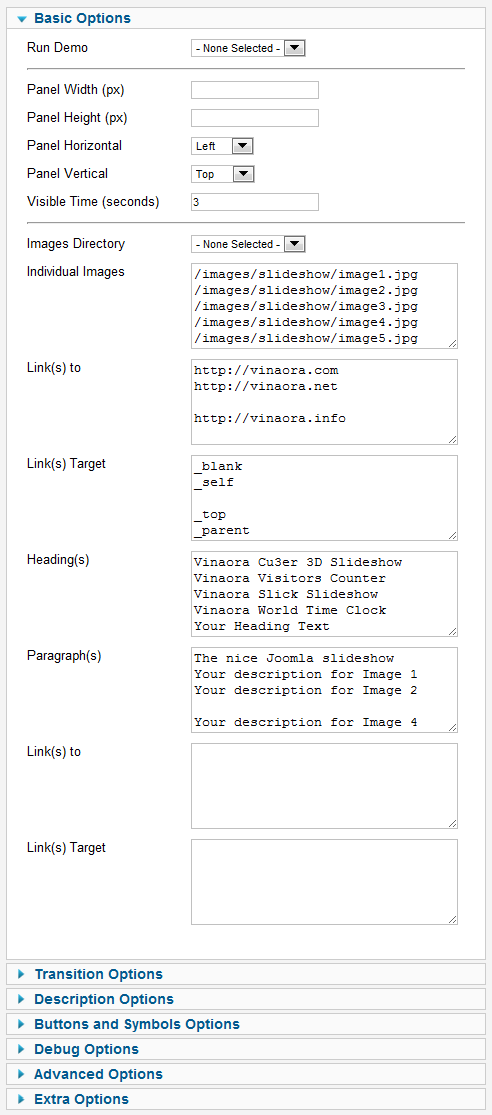The image size is (492, 1115).
Task: Open the Panel Vertical dropdown
Action: [222, 174]
